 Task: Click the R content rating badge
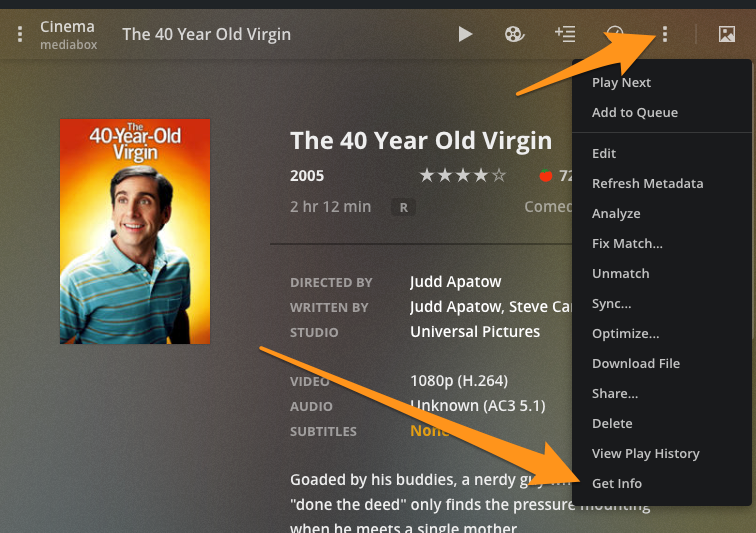(404, 207)
